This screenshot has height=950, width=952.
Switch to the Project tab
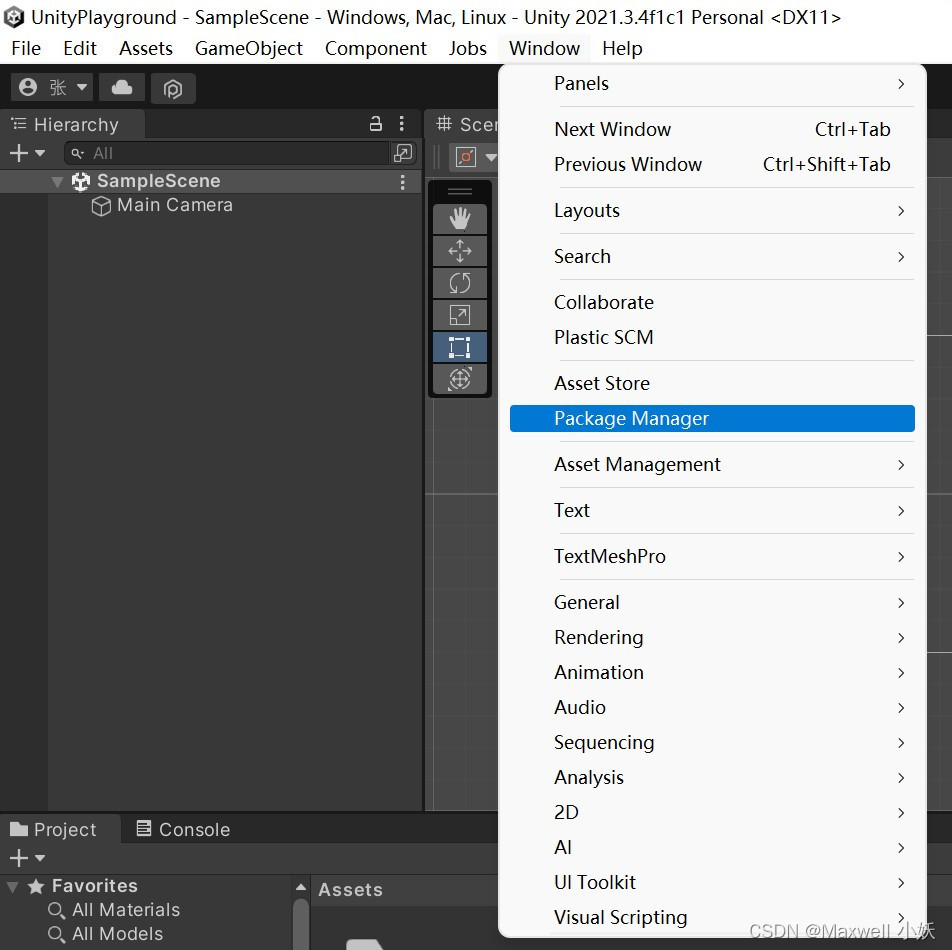click(60, 829)
